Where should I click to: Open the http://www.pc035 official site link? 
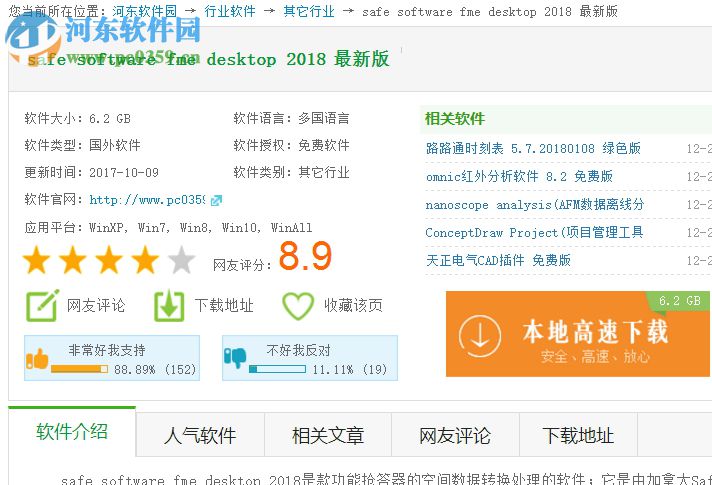click(147, 200)
